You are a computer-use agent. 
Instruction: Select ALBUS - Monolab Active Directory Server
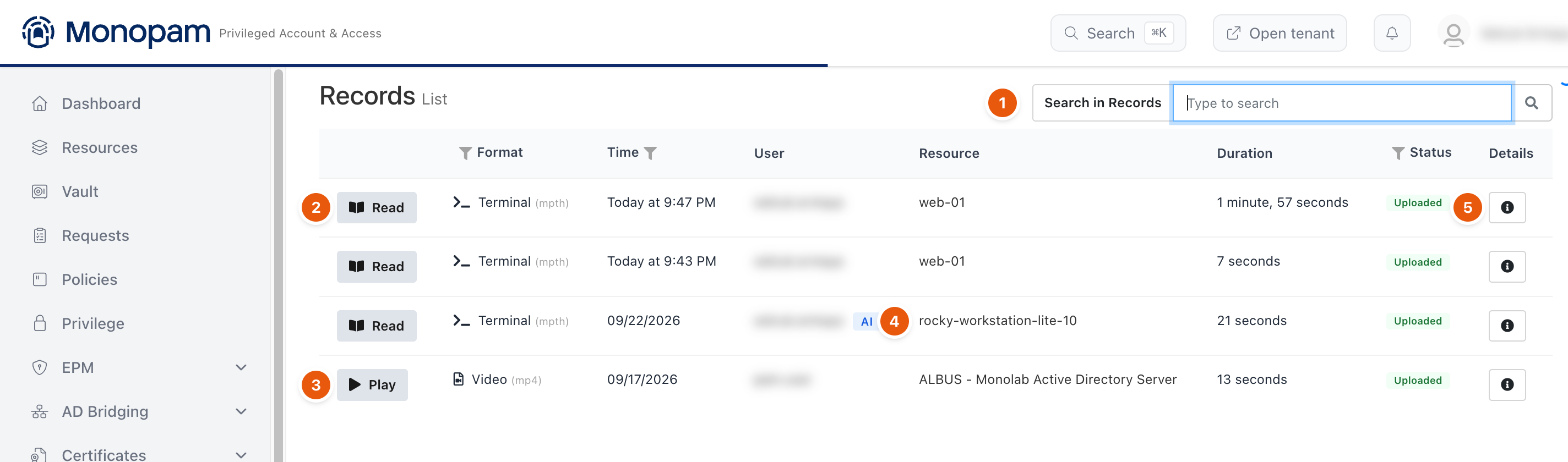1048,380
